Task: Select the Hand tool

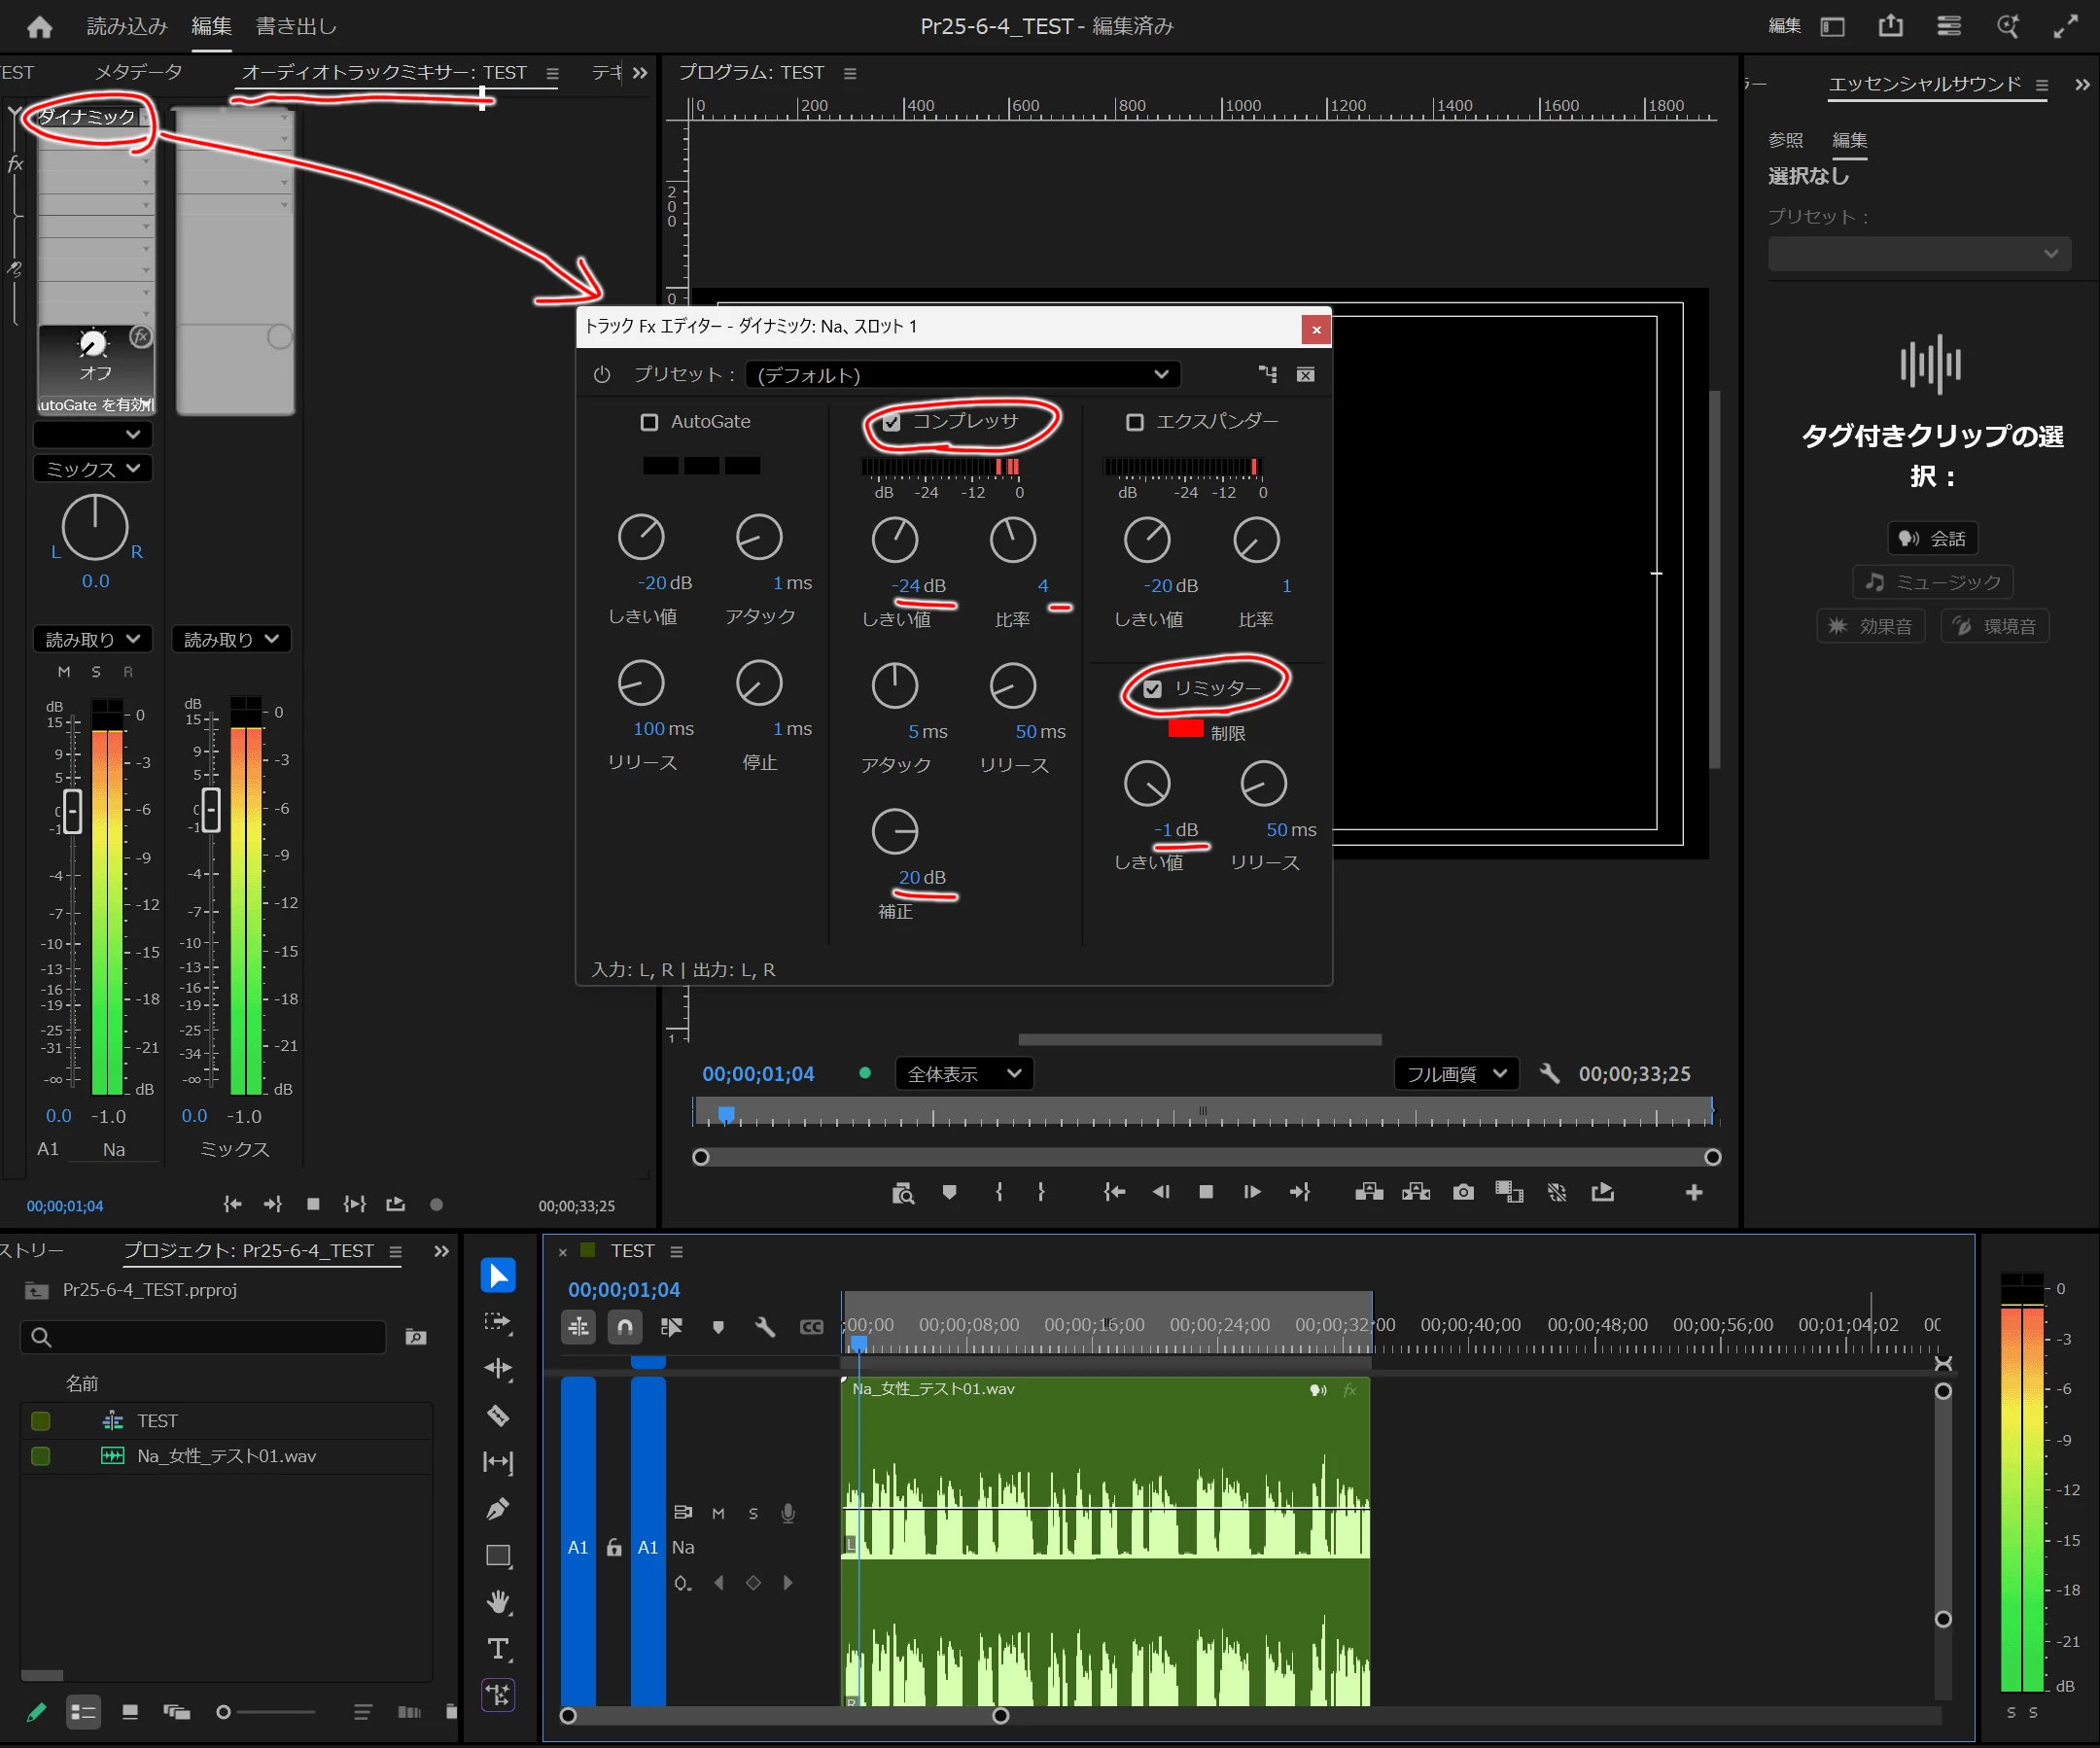Action: click(x=498, y=1602)
